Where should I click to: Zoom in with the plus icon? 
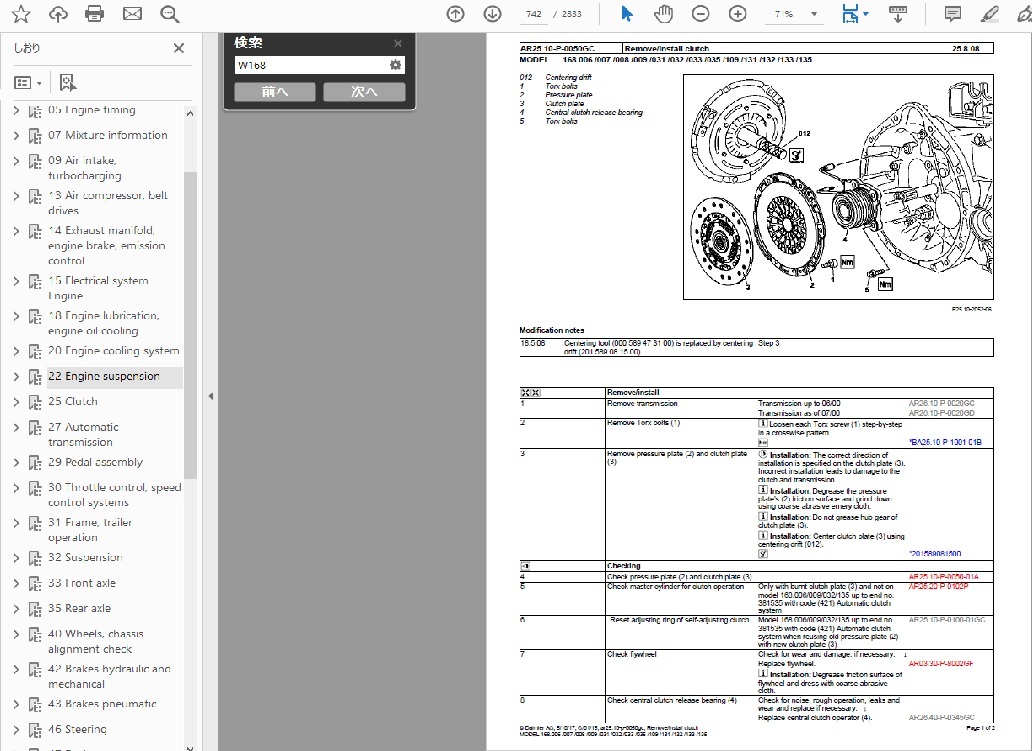pos(738,14)
